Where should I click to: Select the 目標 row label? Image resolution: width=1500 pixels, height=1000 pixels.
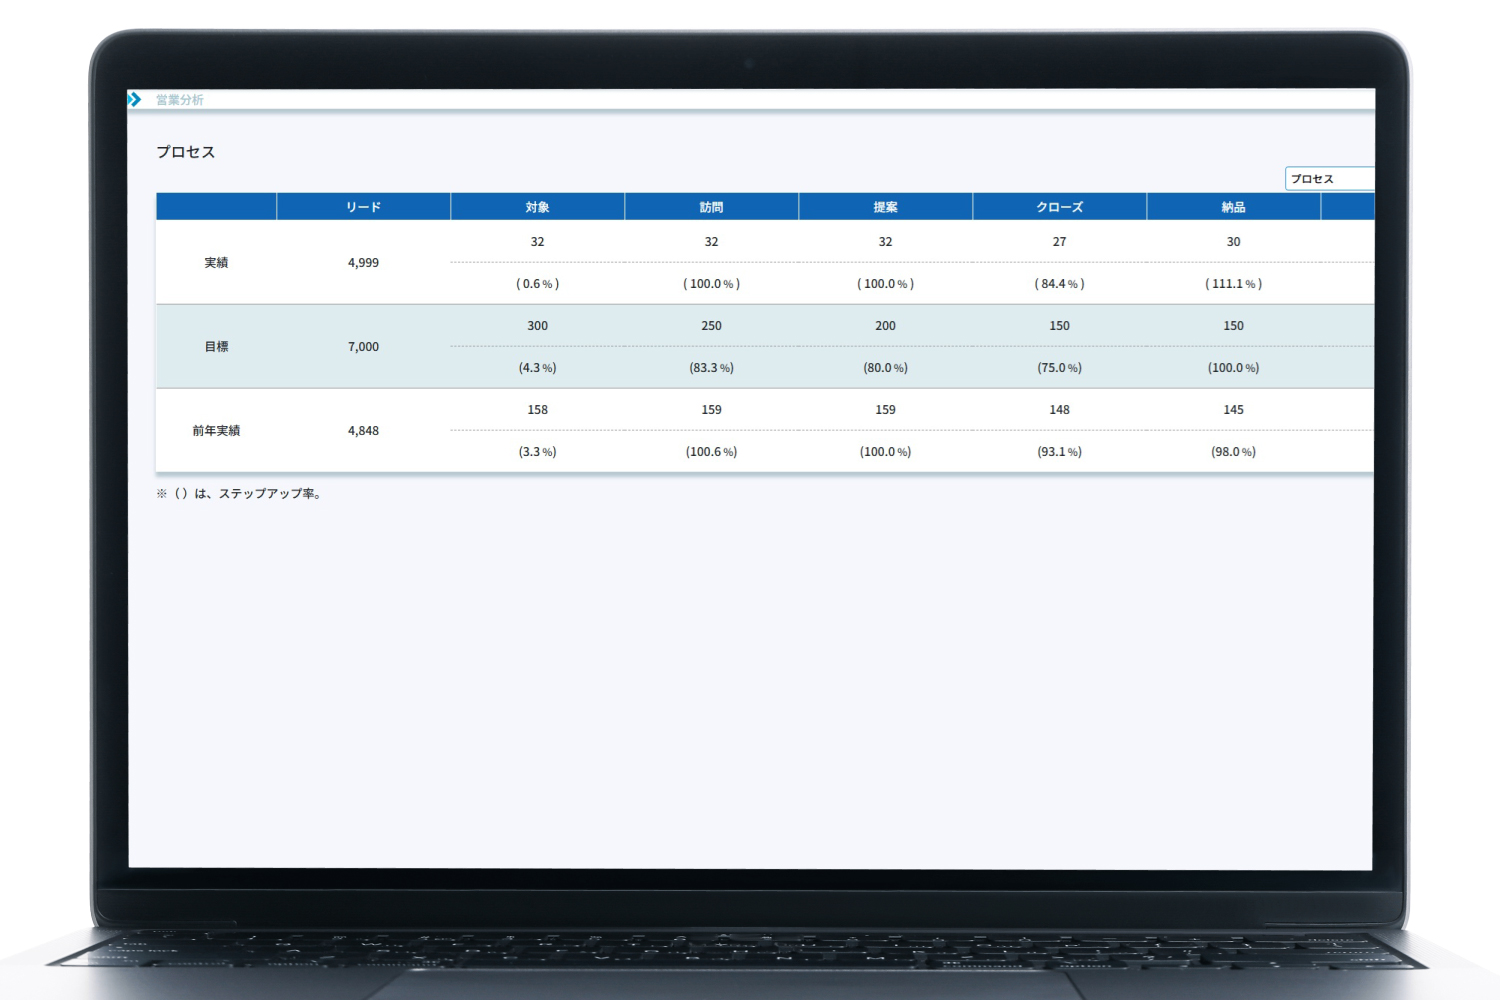tap(216, 347)
